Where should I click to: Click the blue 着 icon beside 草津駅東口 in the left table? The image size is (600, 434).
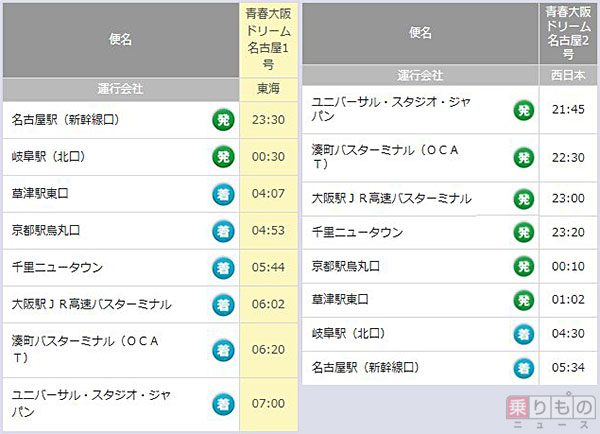coord(223,194)
